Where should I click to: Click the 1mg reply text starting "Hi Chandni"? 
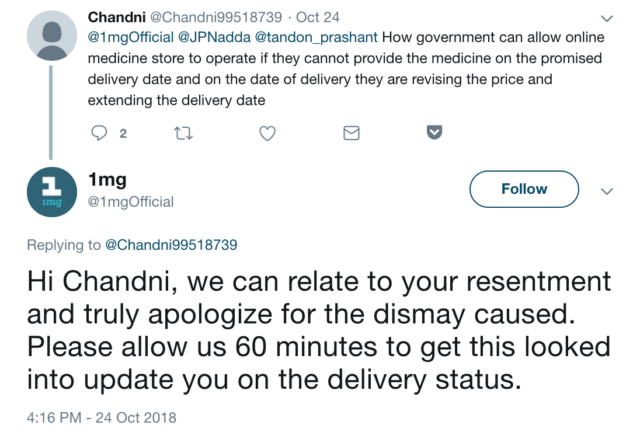(x=318, y=330)
